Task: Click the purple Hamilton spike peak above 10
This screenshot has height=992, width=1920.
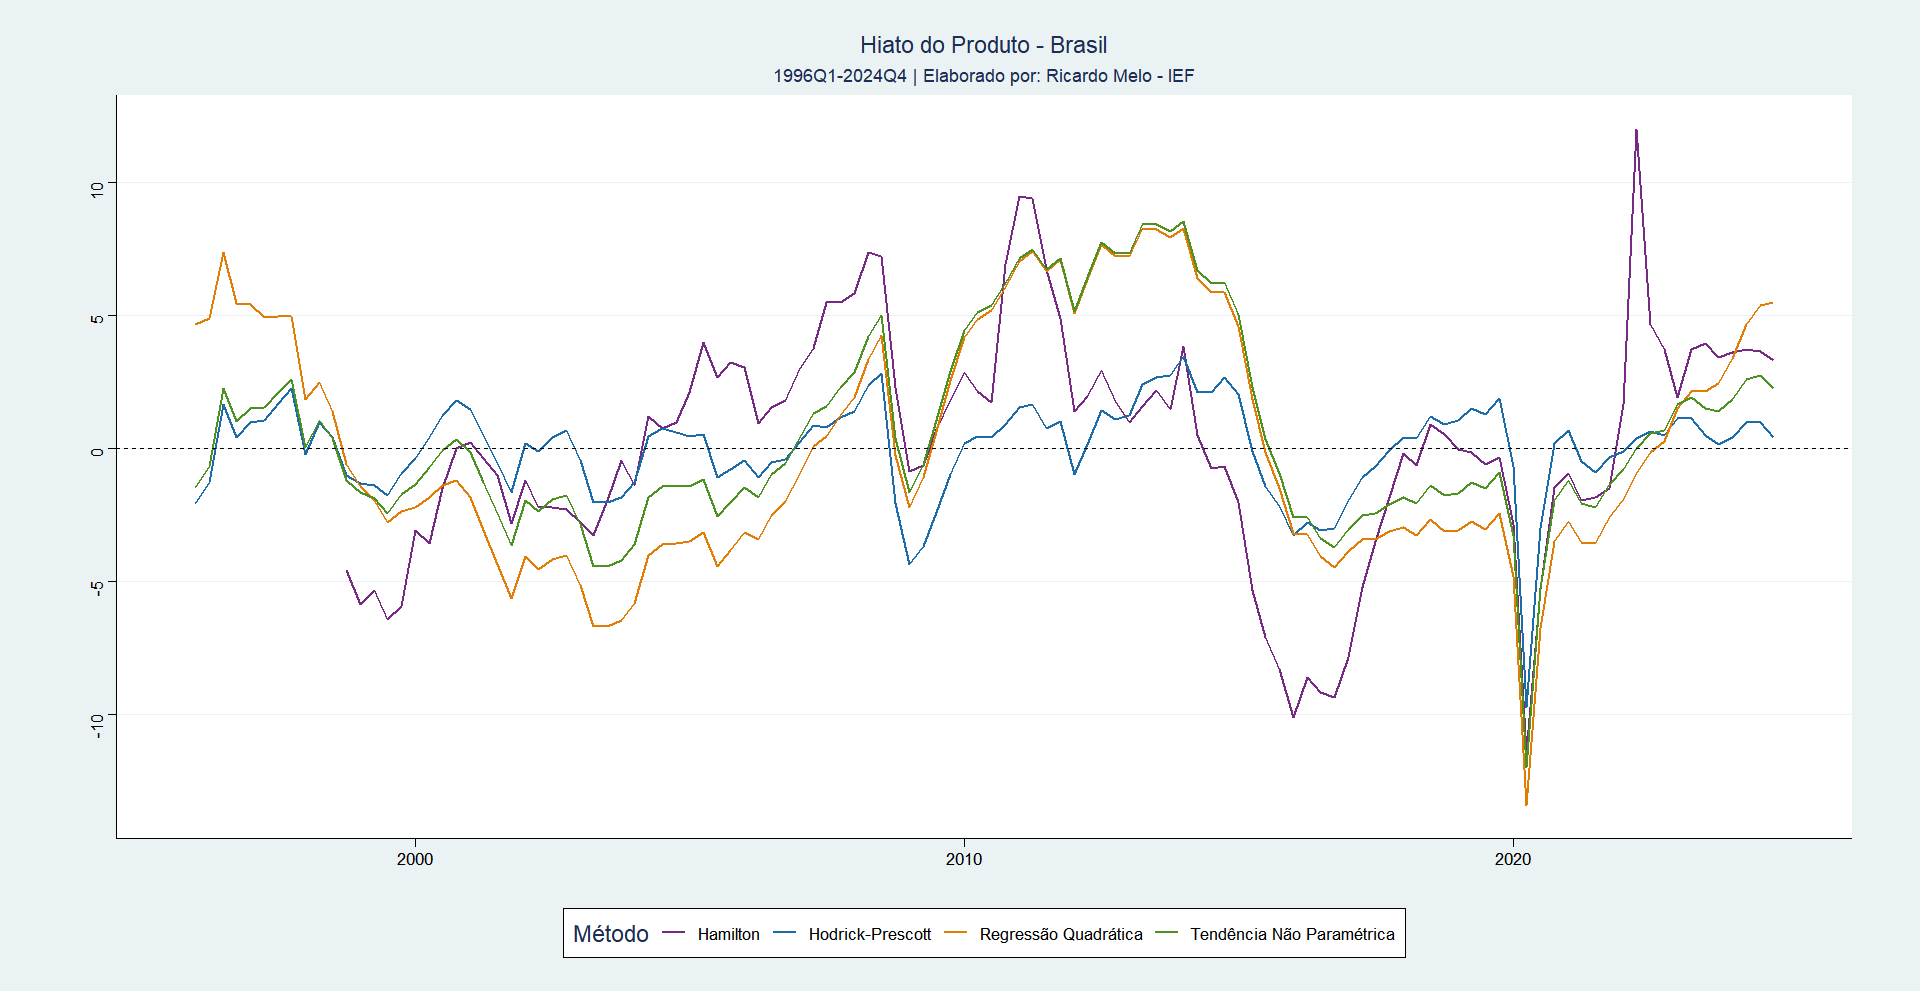Action: [x=1636, y=130]
